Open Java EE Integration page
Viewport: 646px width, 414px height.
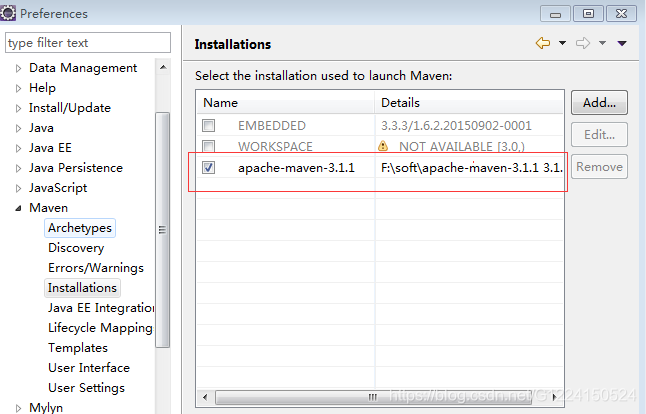[101, 308]
